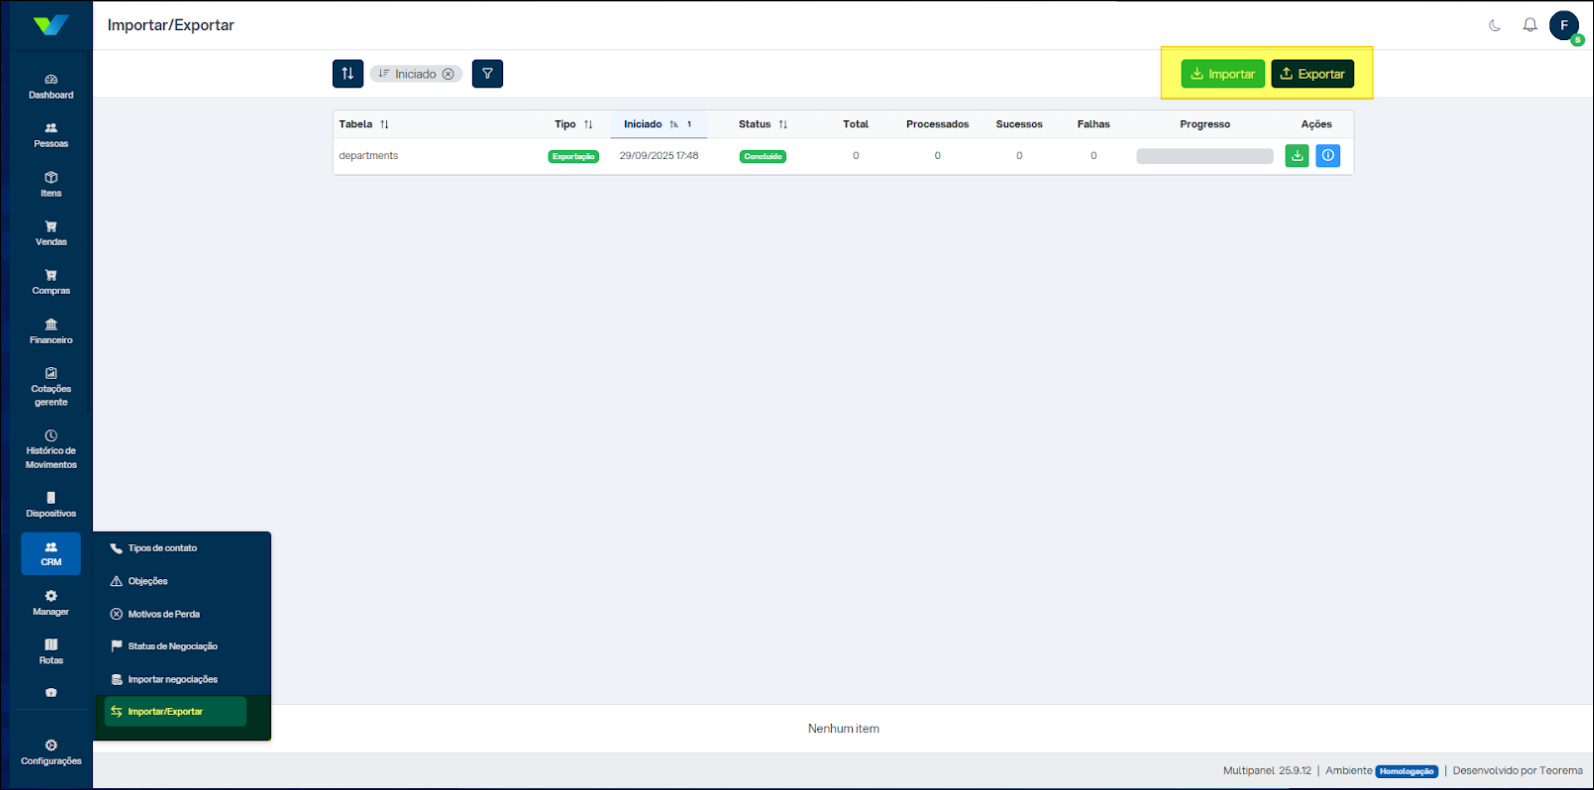Select Importar negociações in CRM submenu

pos(172,679)
